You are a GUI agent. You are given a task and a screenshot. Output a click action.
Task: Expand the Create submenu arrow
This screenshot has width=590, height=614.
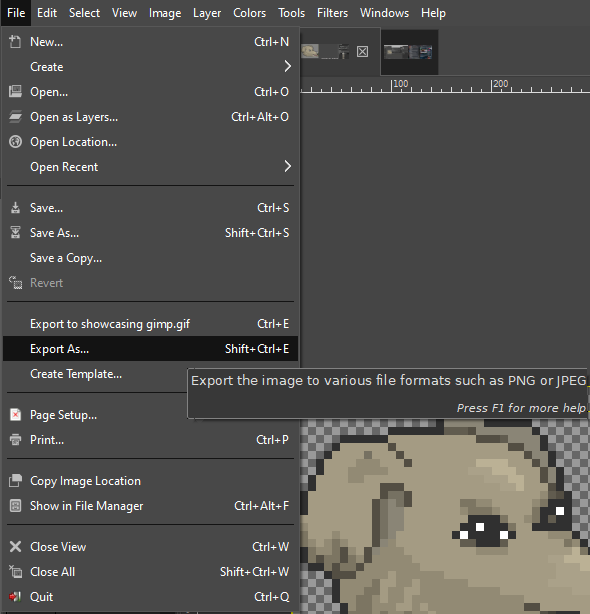288,67
